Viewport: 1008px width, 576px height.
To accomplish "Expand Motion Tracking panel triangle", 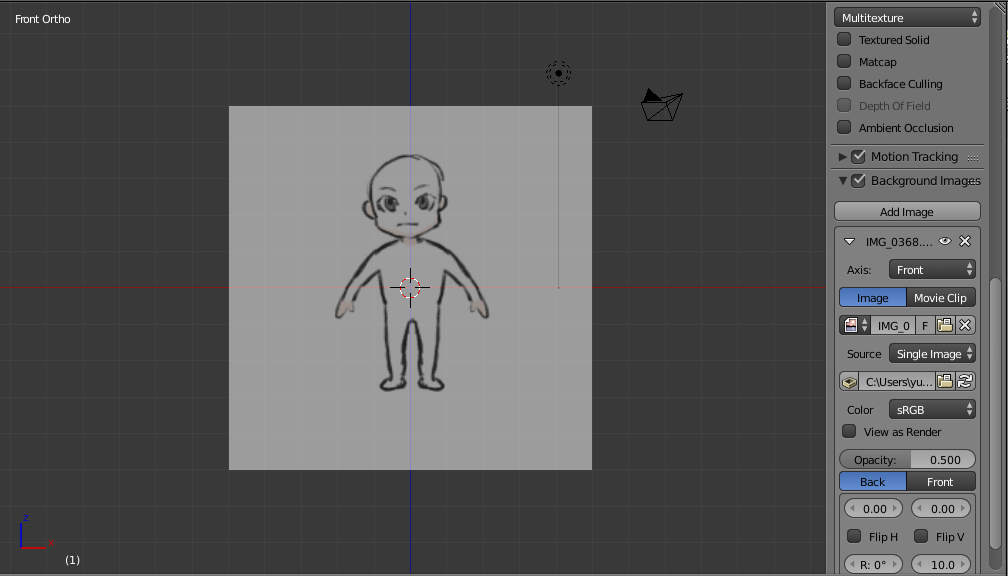I will point(842,157).
